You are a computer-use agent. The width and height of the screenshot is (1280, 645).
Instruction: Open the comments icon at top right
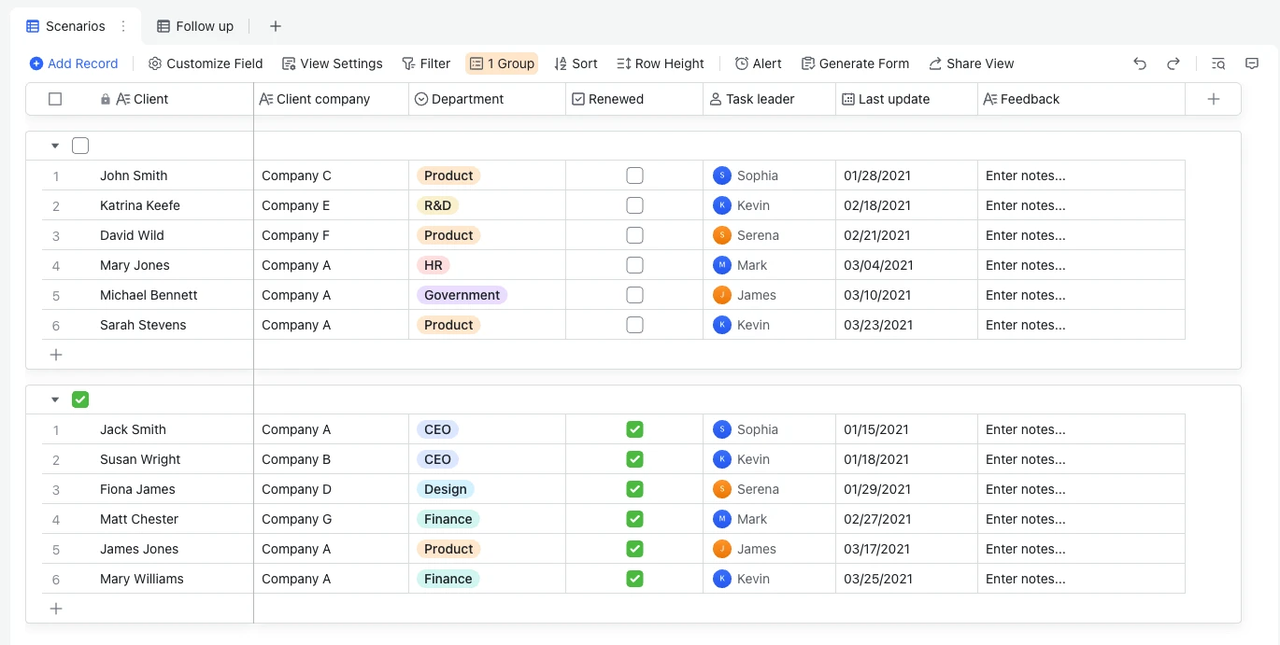[x=1251, y=63]
